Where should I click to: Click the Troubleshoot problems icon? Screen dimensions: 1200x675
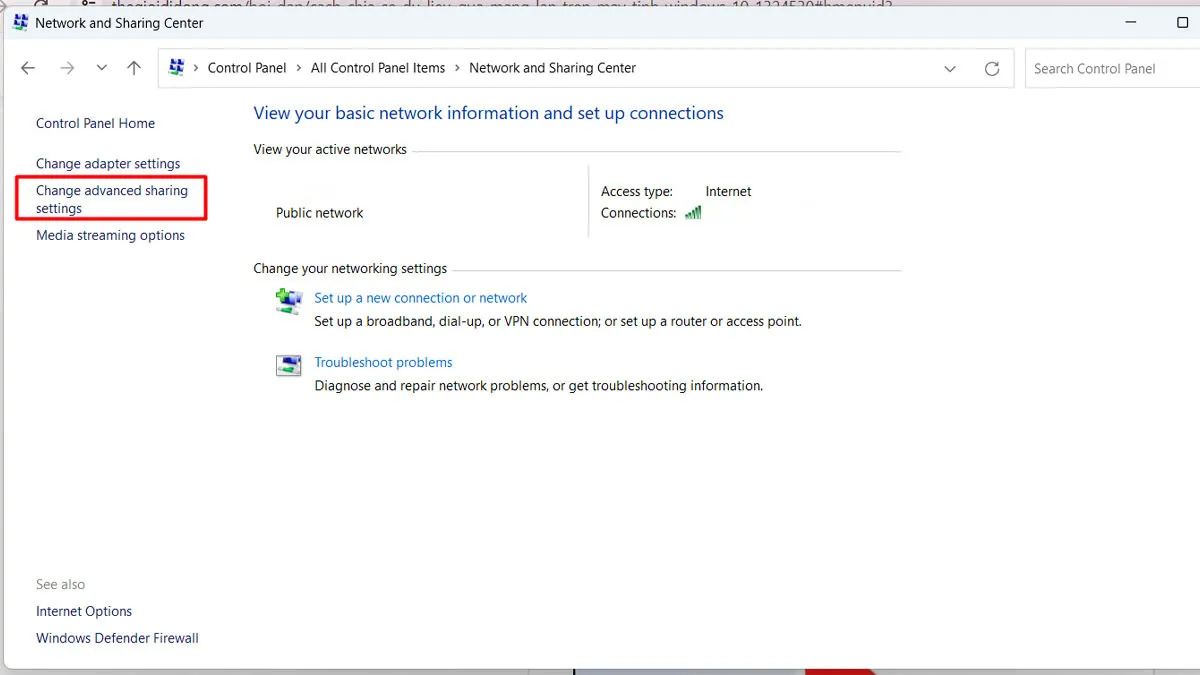(288, 365)
